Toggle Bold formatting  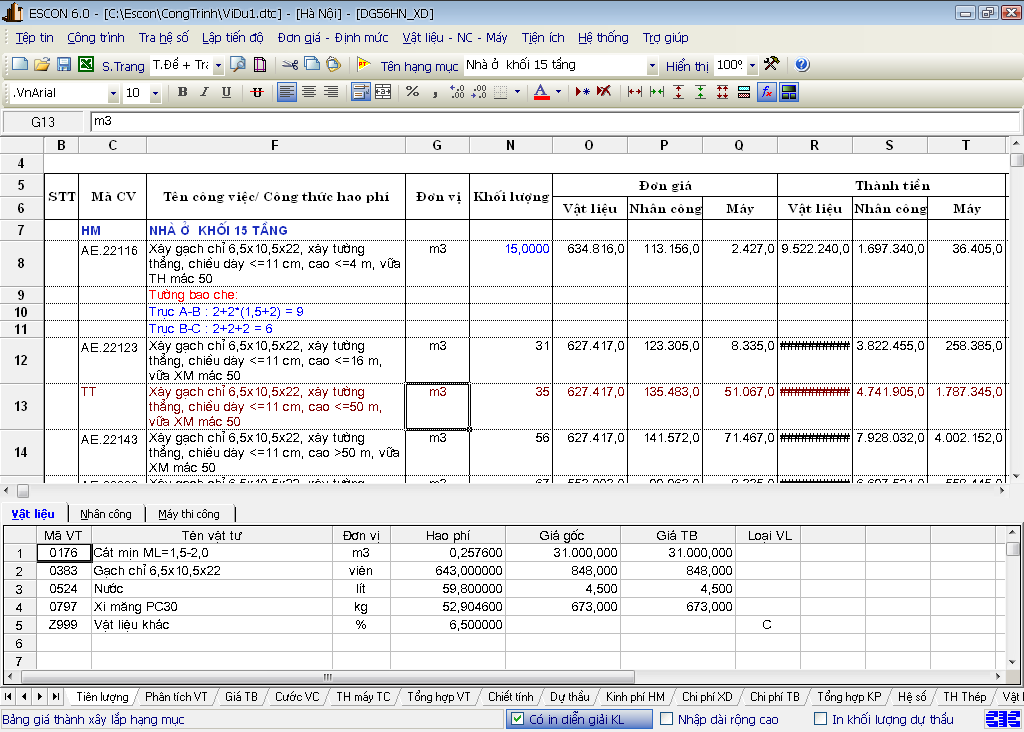(182, 92)
